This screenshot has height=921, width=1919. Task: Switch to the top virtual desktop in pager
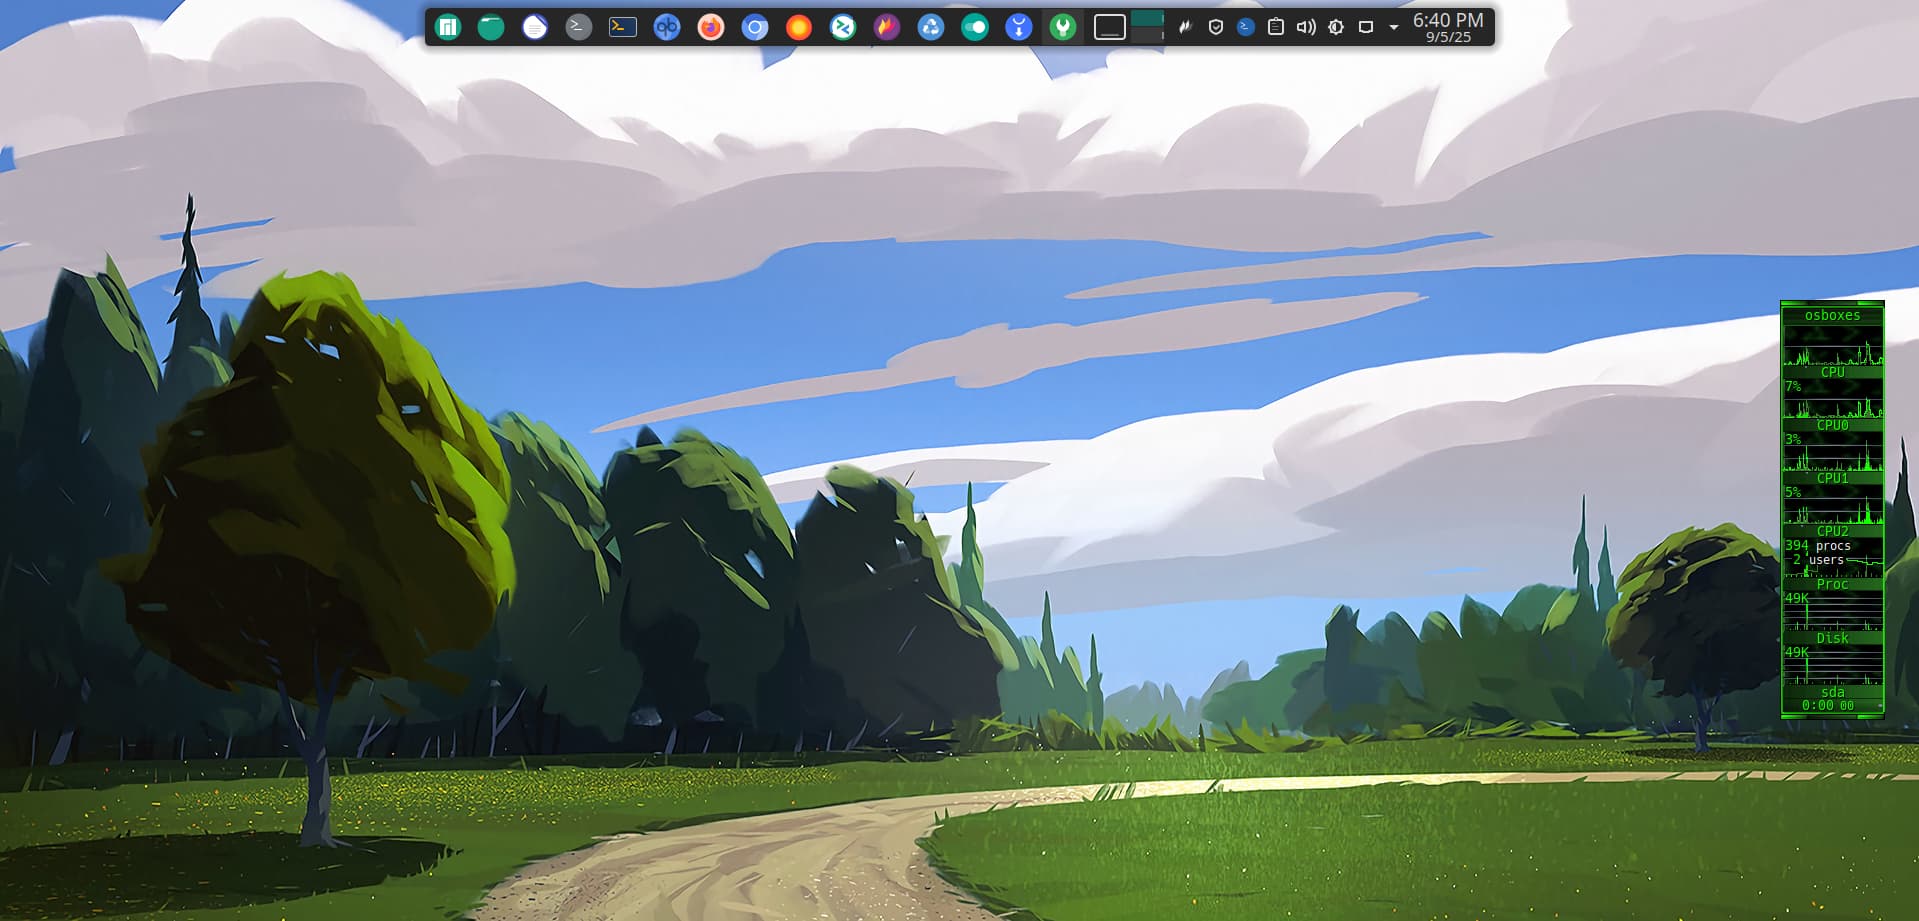coord(1147,18)
